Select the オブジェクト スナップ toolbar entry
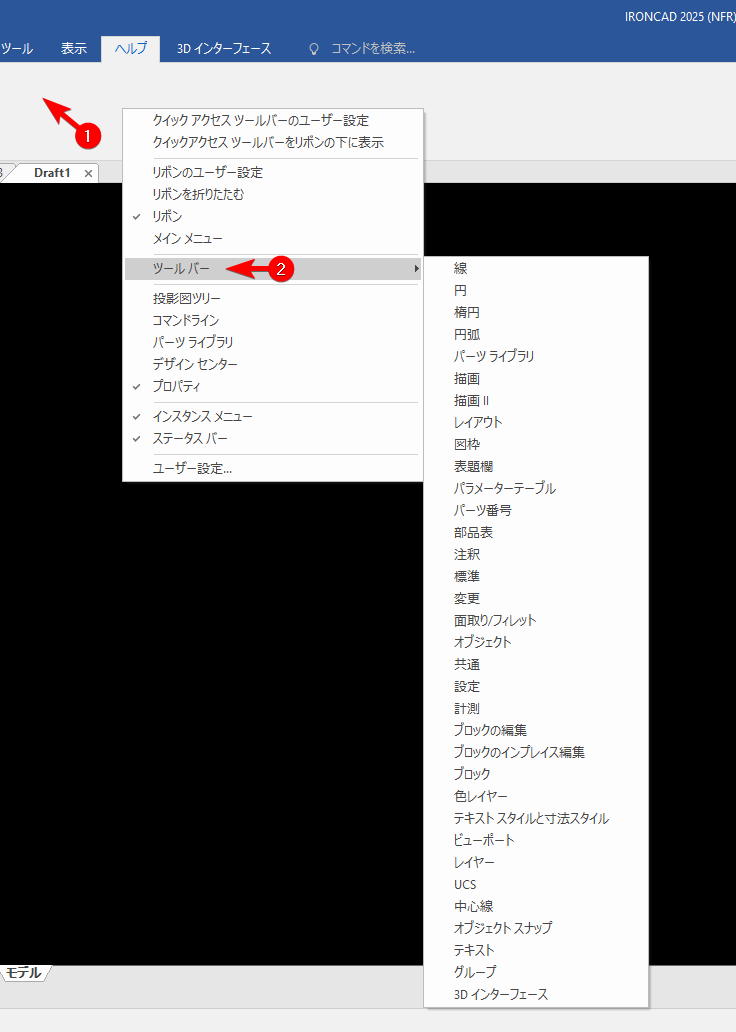 click(536, 928)
